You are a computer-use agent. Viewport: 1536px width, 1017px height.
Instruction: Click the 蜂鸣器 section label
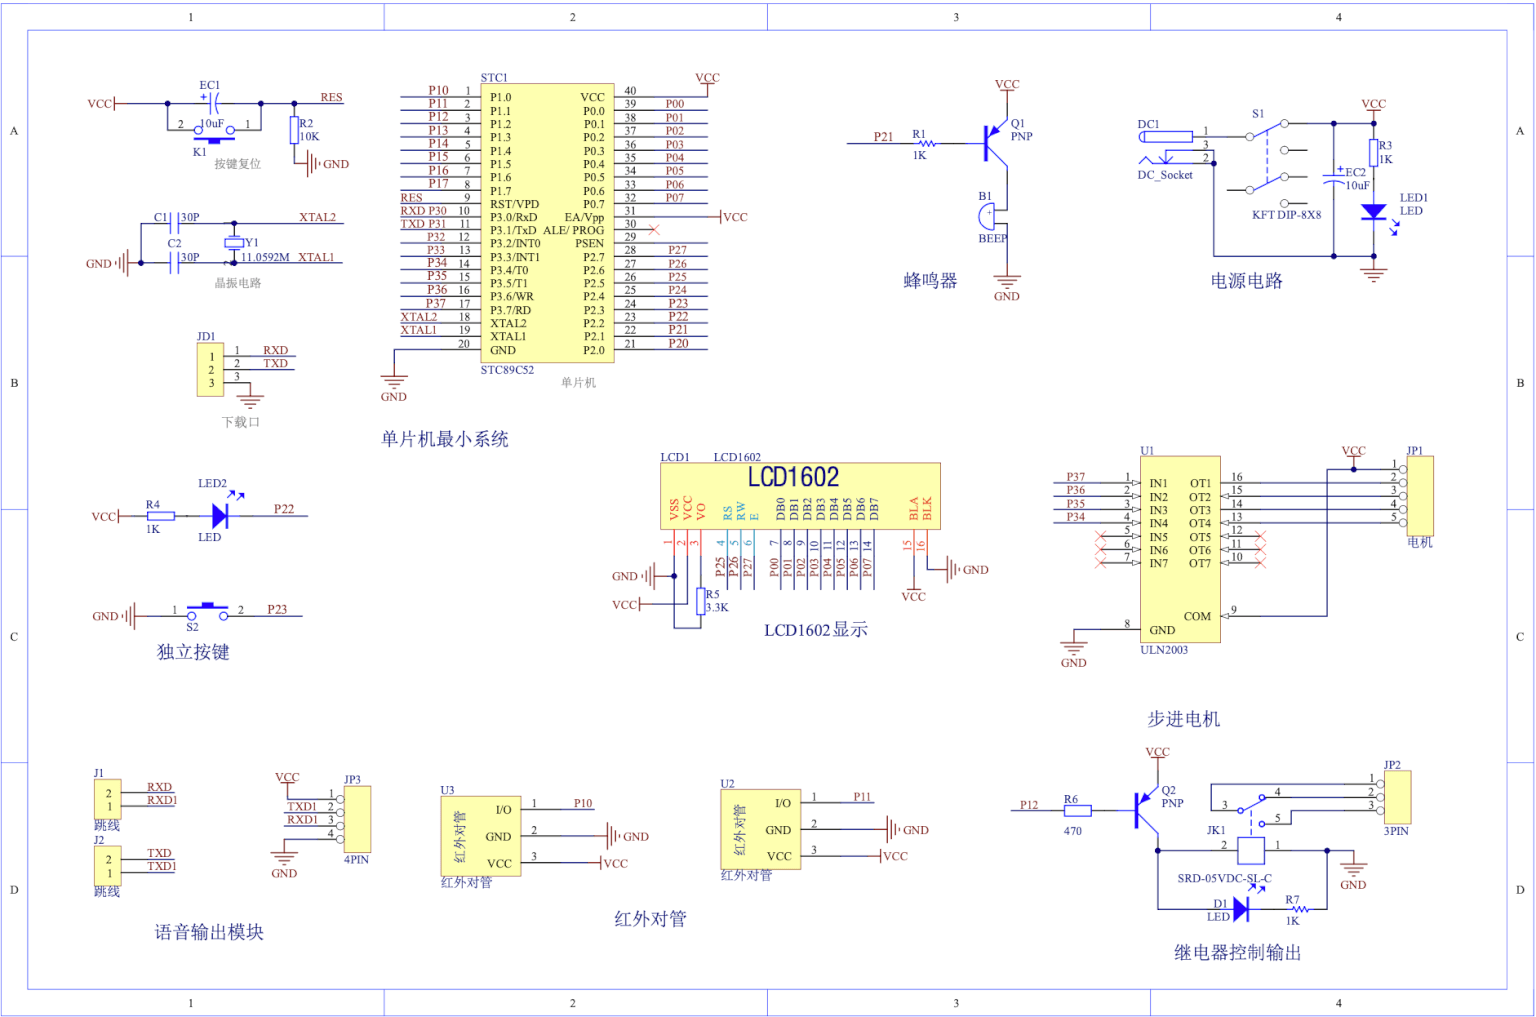click(x=931, y=281)
